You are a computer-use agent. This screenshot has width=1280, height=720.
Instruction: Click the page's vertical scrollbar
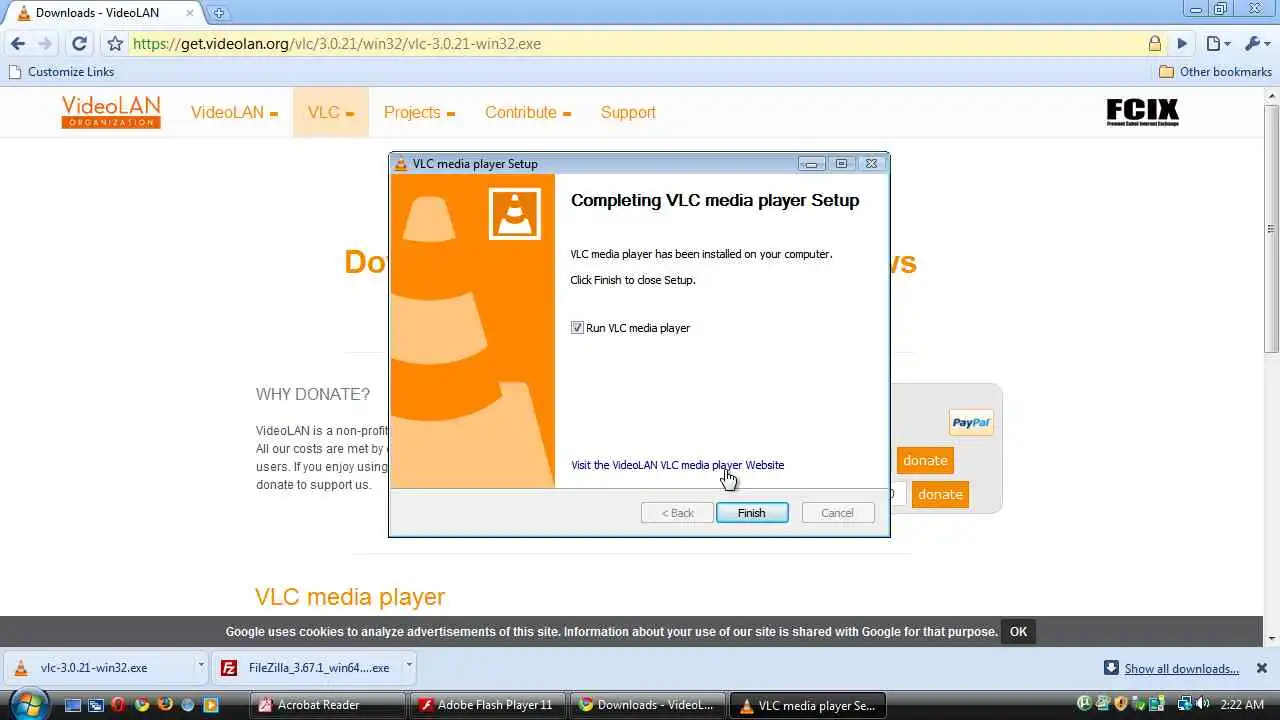(1271, 365)
